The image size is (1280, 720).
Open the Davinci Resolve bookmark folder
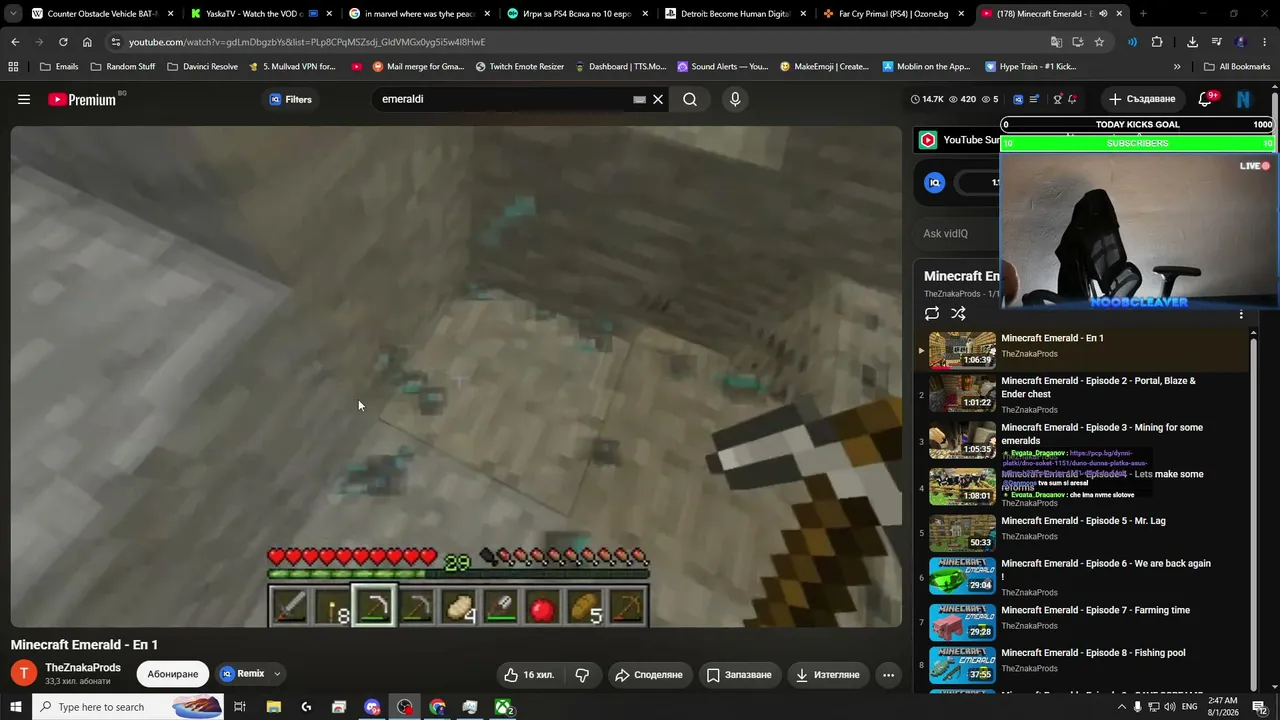coord(202,67)
